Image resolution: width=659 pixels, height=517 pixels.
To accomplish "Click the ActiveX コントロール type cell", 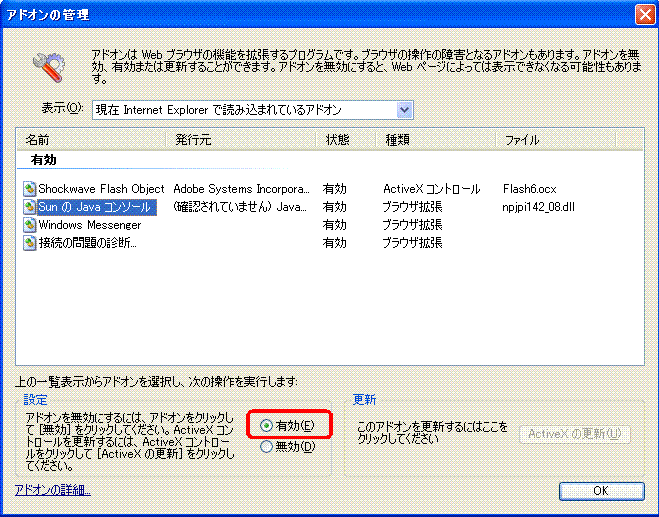I will tap(432, 189).
